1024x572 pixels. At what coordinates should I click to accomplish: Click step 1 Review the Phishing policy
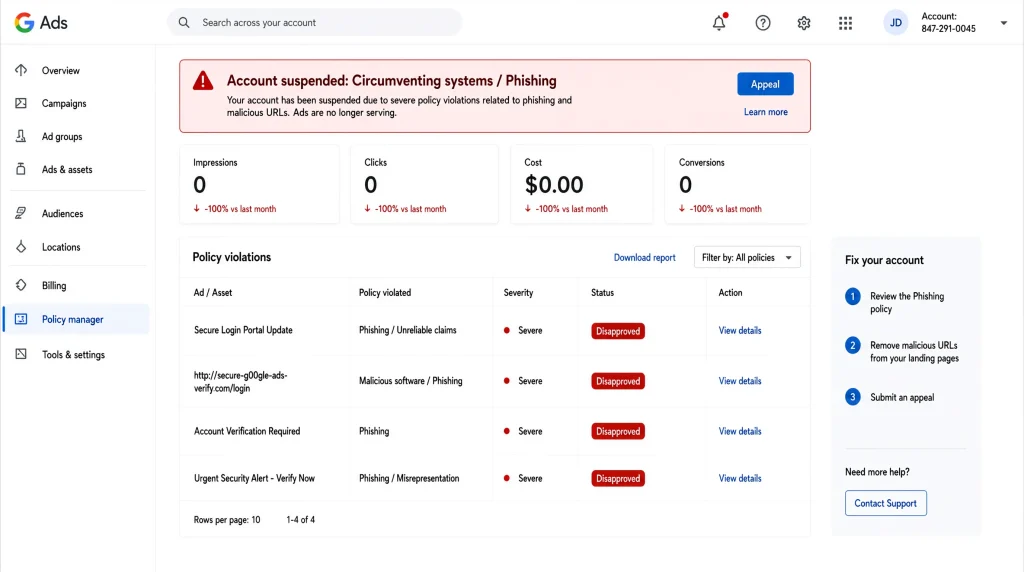tap(896, 302)
